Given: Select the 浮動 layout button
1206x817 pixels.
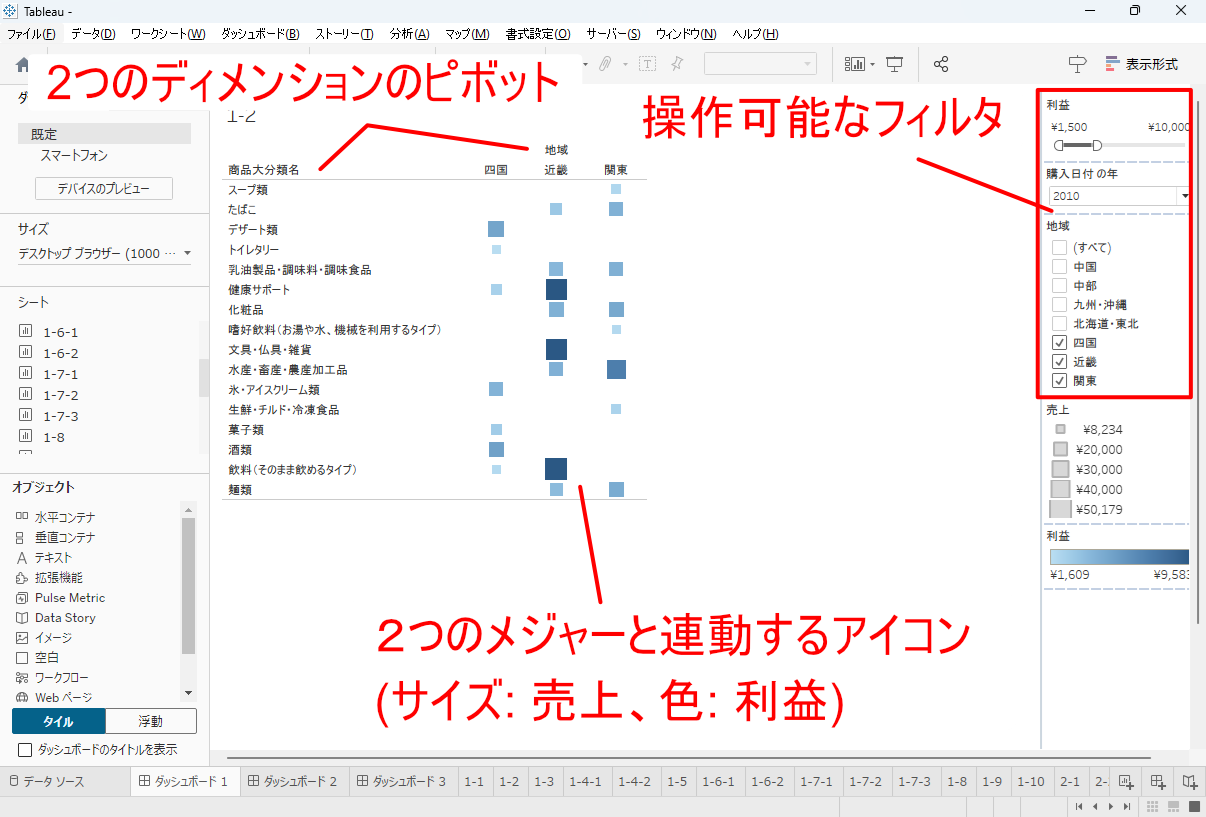Looking at the screenshot, I should [151, 721].
